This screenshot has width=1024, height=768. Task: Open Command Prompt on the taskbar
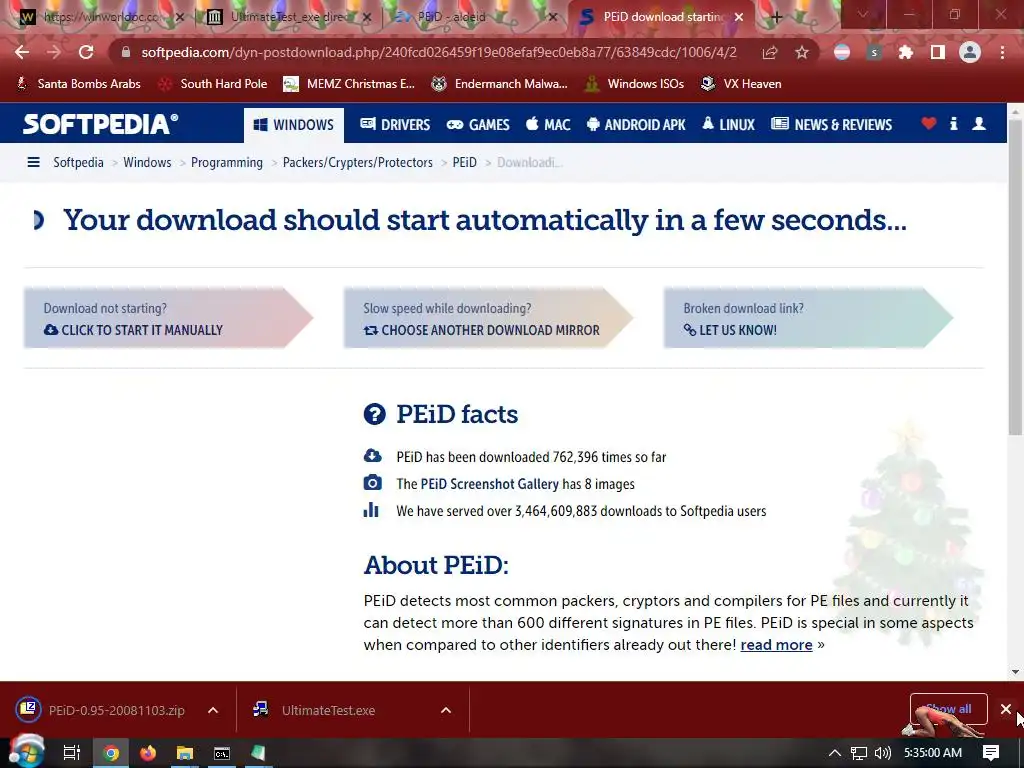222,753
